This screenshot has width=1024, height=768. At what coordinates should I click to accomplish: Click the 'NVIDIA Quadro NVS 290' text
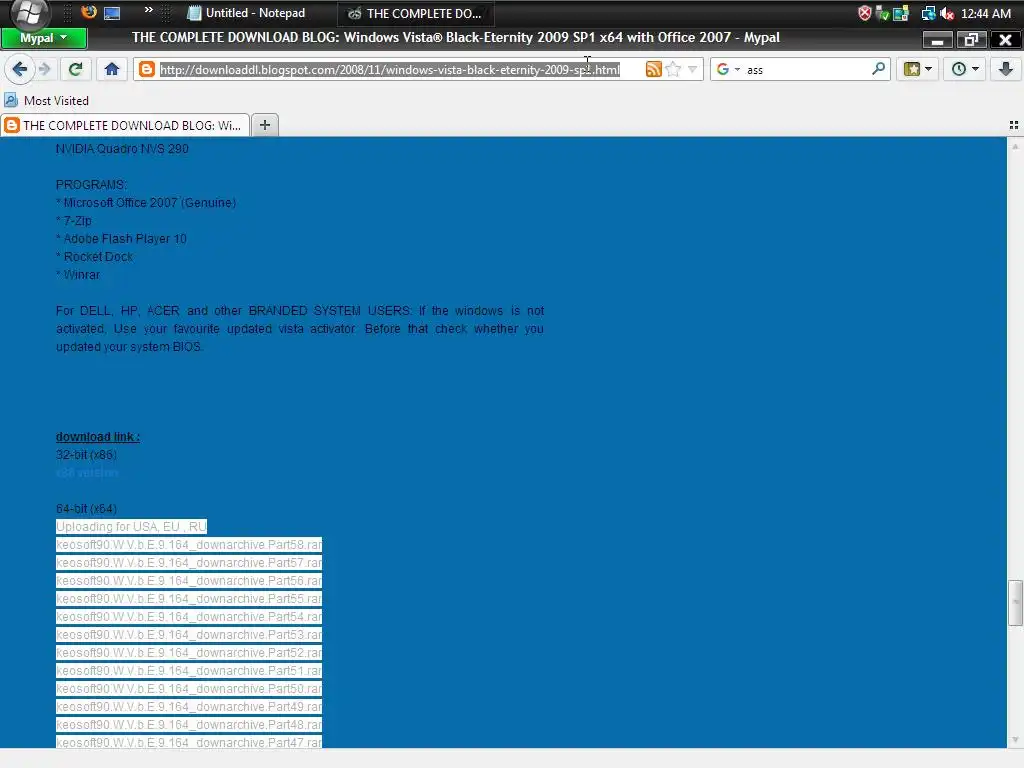pyautogui.click(x=122, y=149)
